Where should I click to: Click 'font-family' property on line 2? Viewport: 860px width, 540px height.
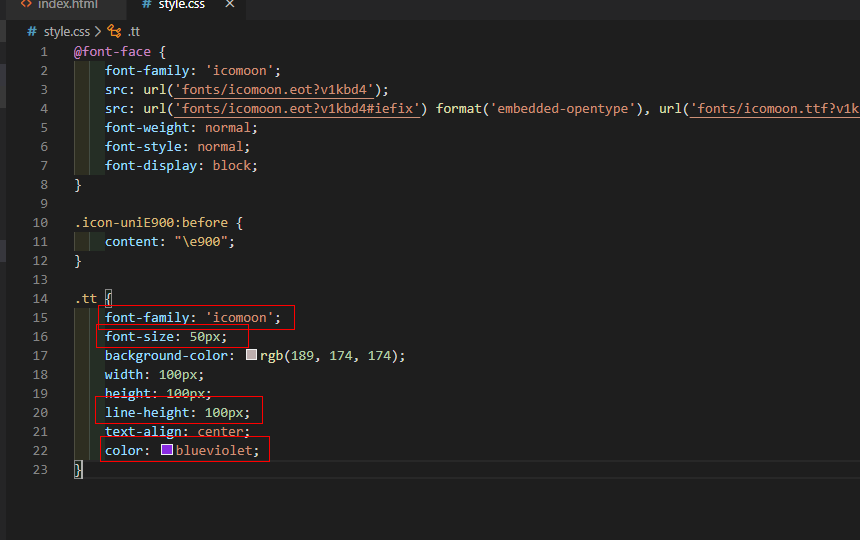[147, 71]
